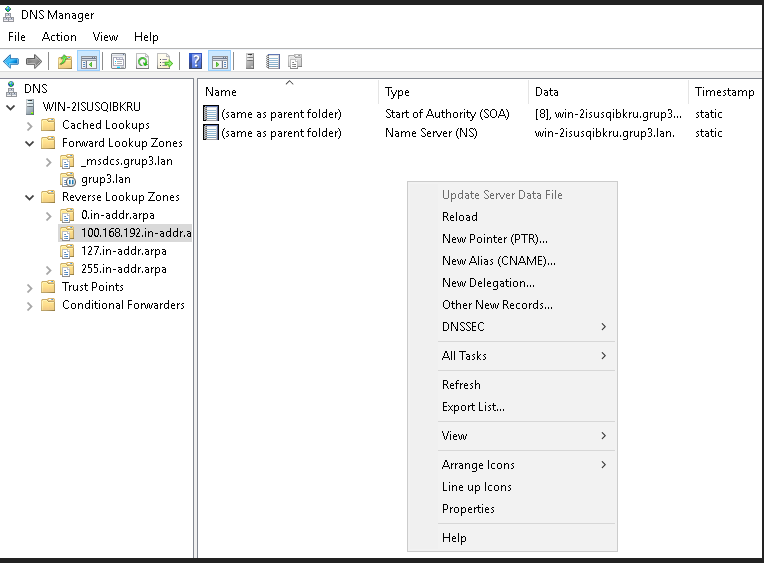Sort by the Name column header
The height and width of the screenshot is (563, 764).
(x=288, y=92)
